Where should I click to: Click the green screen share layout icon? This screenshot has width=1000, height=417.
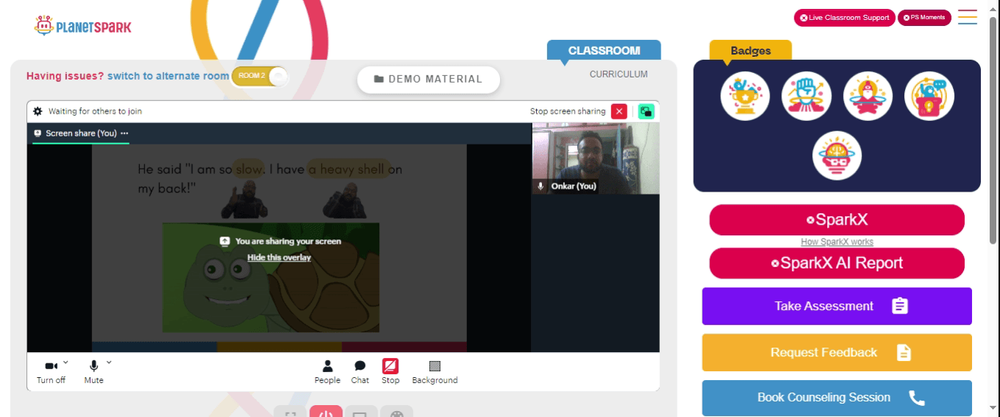point(646,111)
